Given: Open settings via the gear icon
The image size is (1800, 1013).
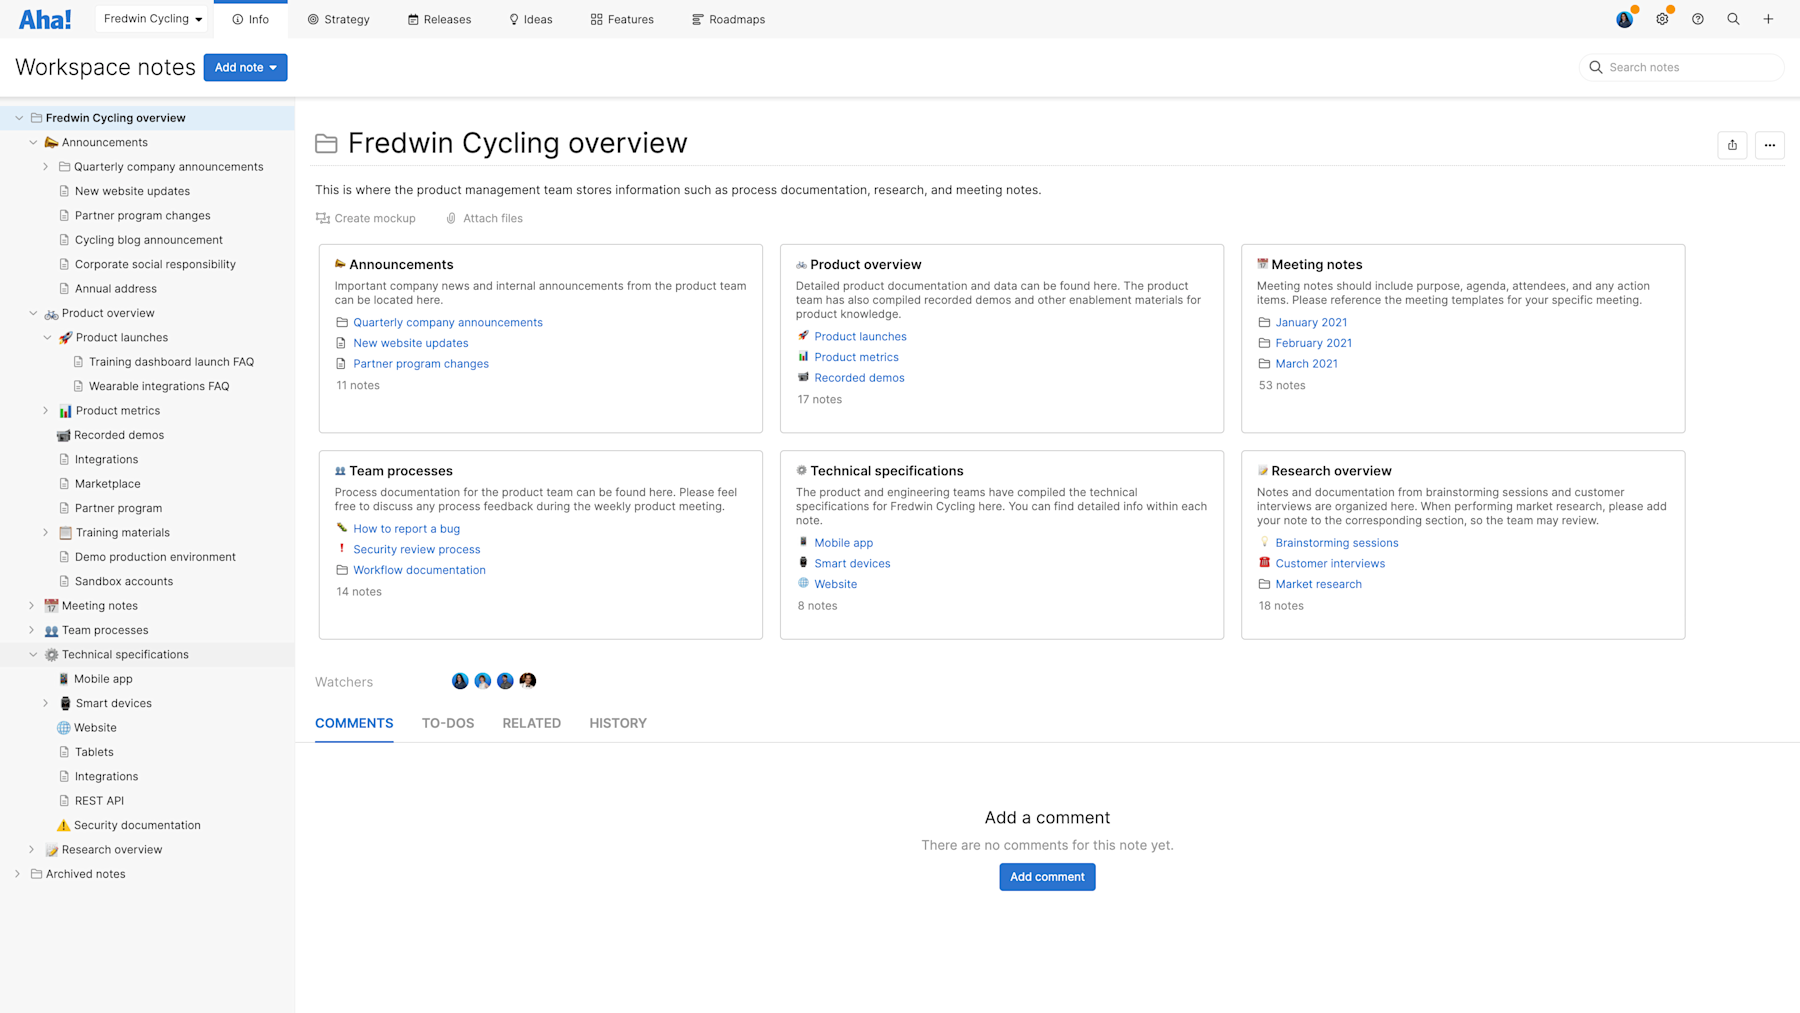Looking at the screenshot, I should click(1662, 19).
